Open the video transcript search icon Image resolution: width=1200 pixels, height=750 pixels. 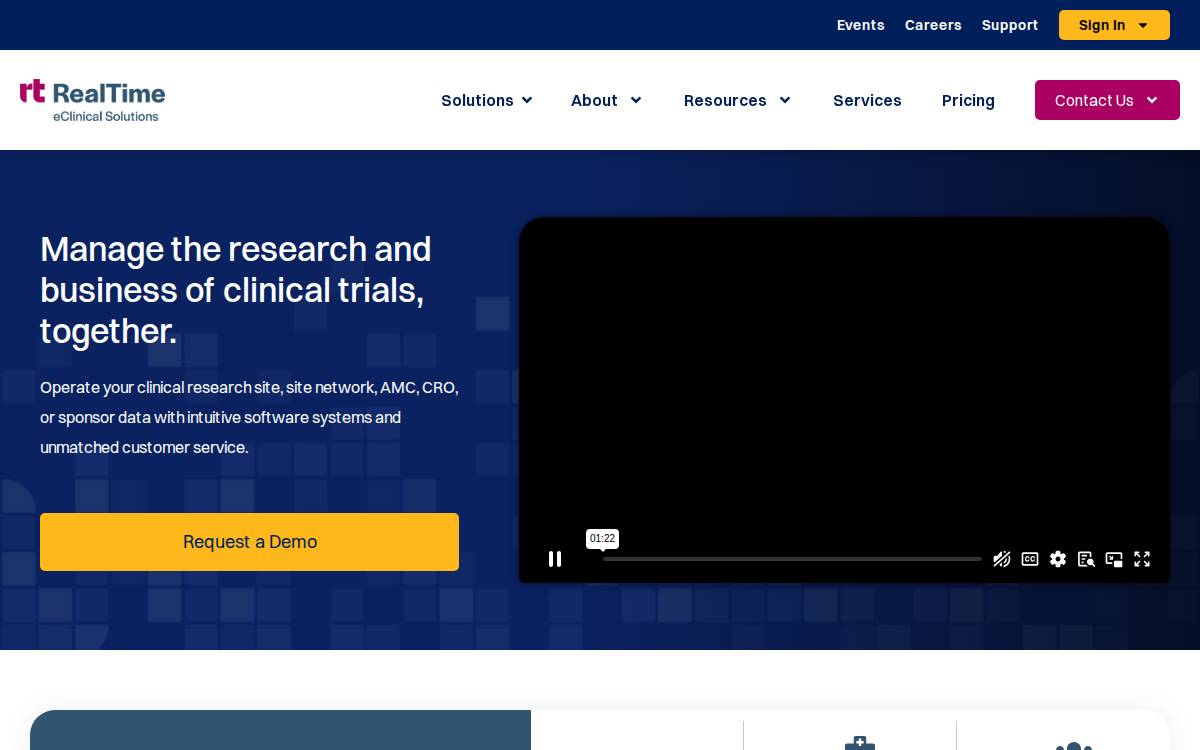point(1086,559)
